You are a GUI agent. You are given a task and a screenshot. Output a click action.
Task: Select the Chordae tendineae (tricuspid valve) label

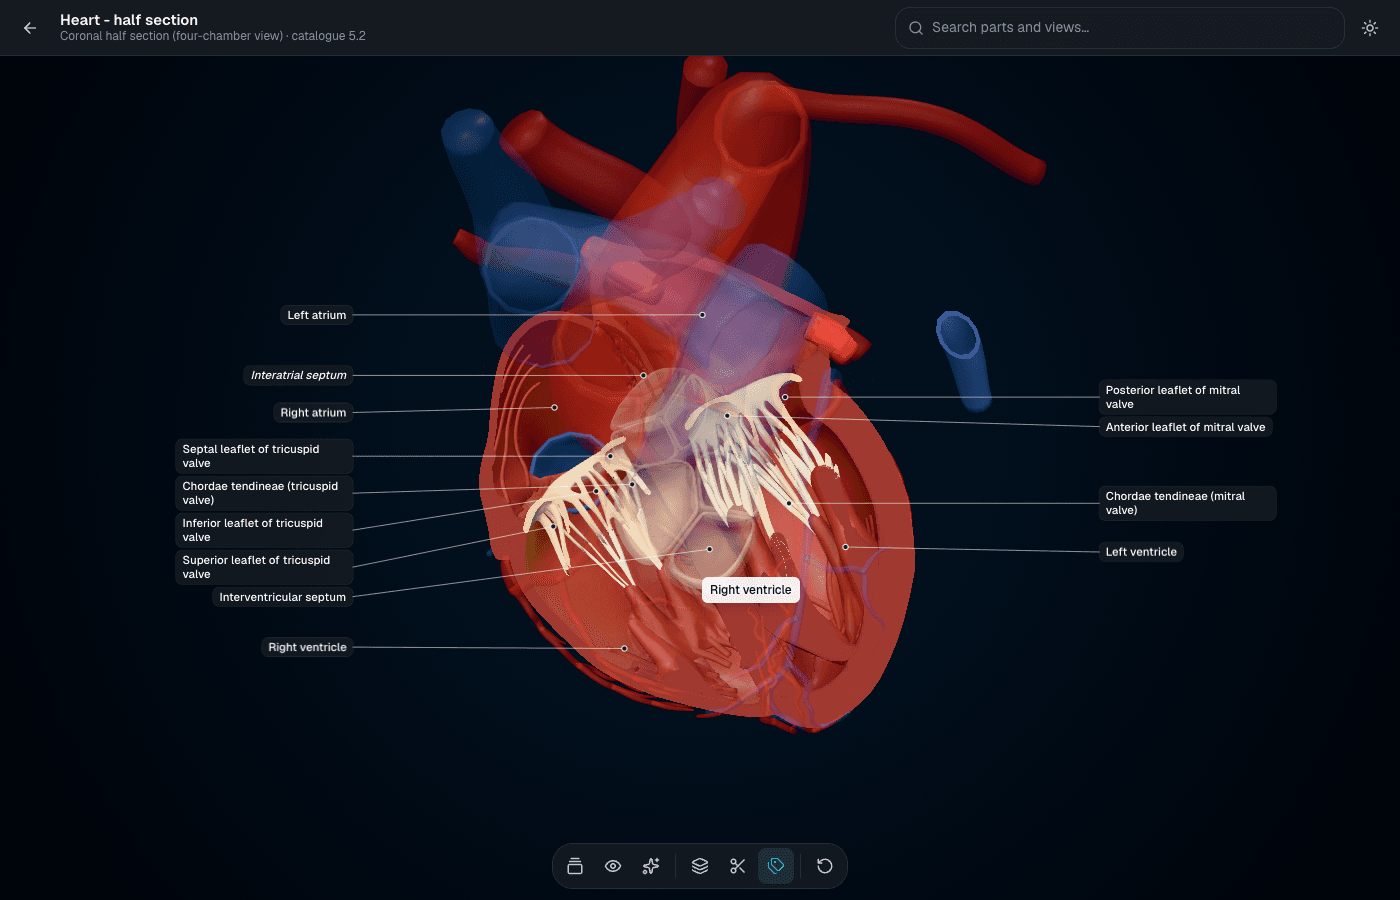point(264,493)
